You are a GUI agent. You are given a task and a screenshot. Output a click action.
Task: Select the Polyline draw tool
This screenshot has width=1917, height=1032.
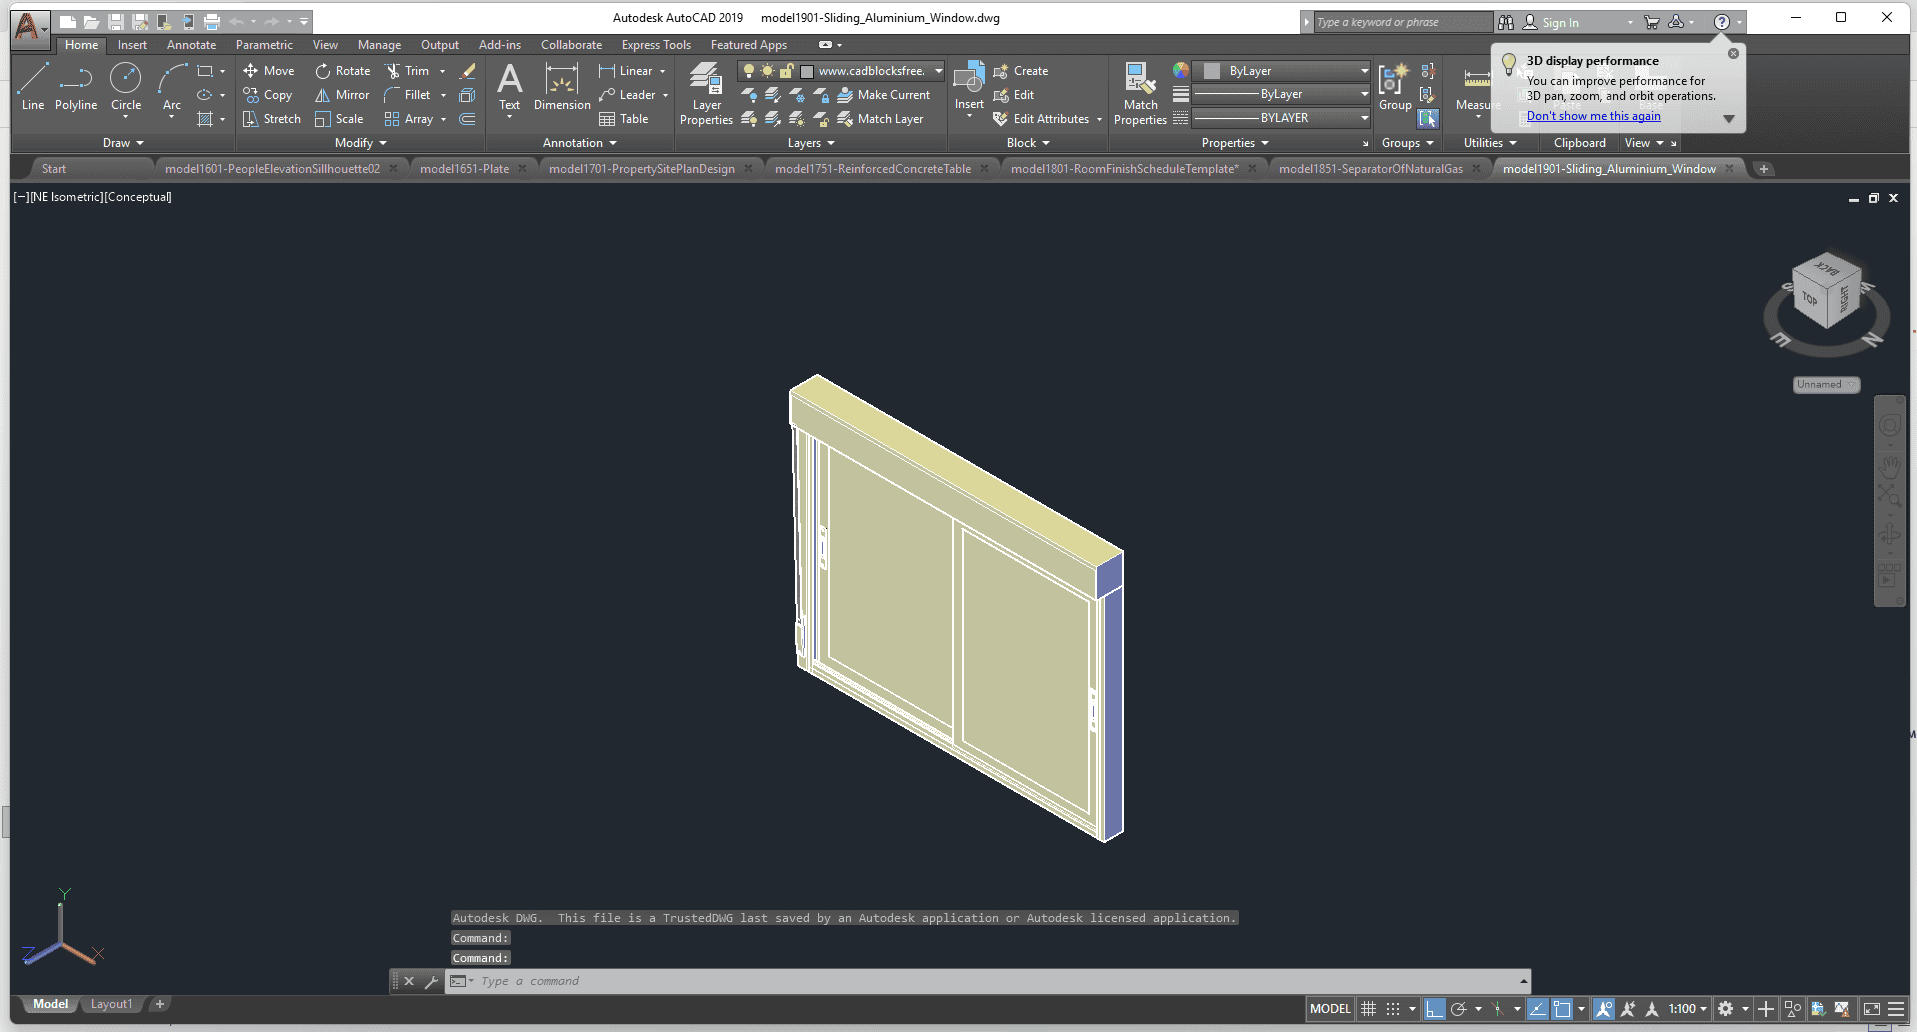pos(76,87)
